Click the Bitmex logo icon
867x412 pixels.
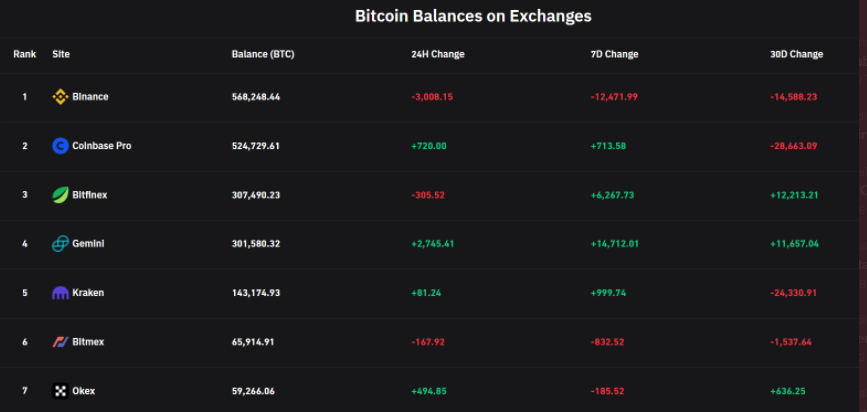point(60,342)
